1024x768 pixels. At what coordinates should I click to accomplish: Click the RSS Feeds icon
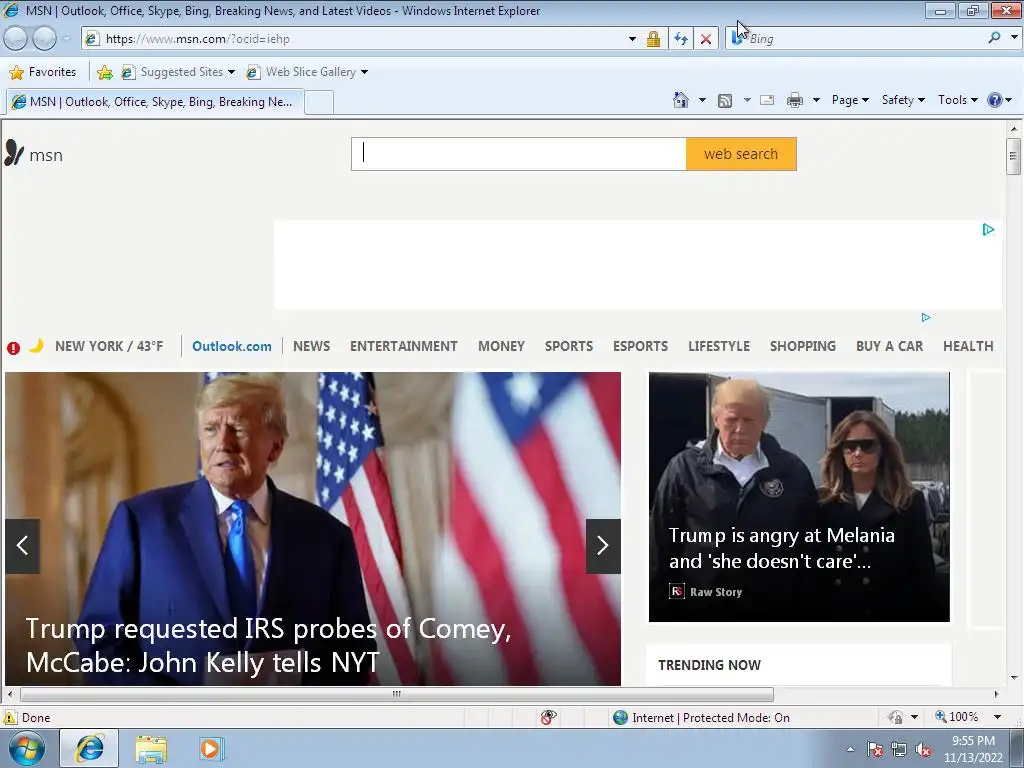pos(724,101)
